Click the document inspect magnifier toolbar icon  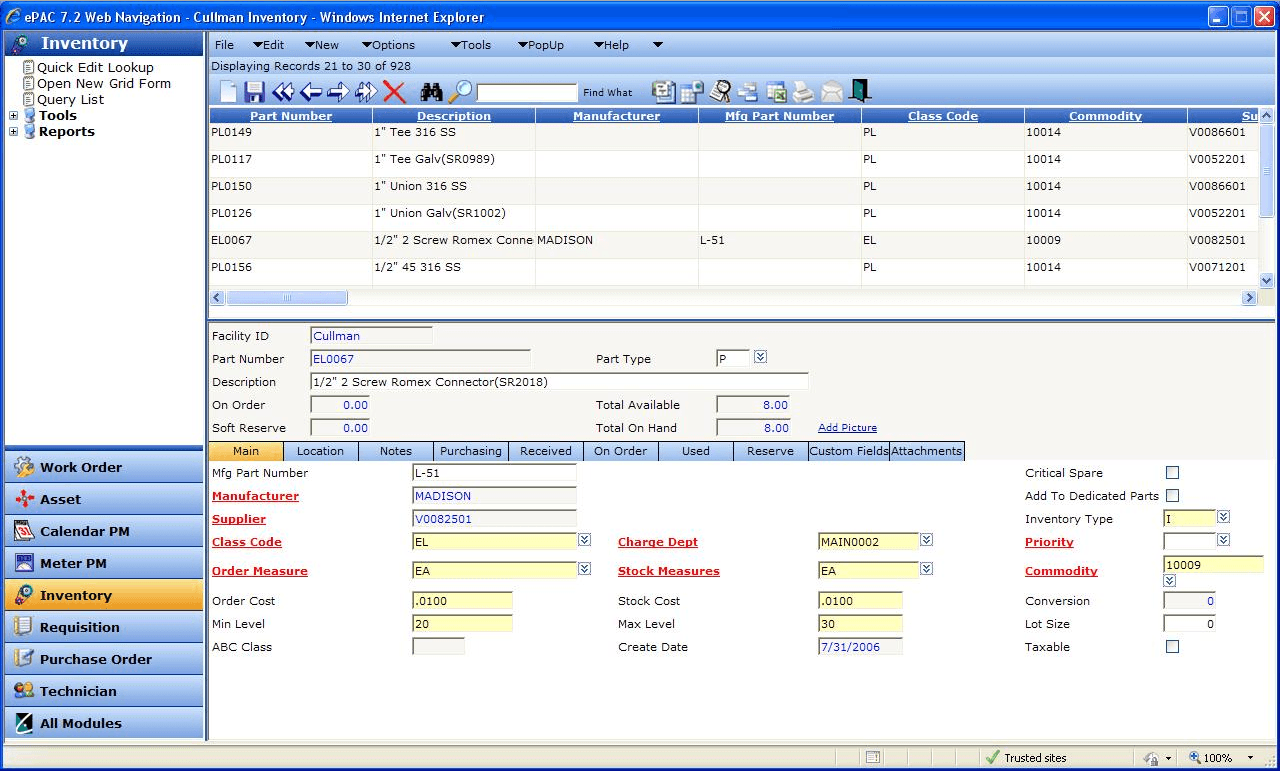click(720, 92)
